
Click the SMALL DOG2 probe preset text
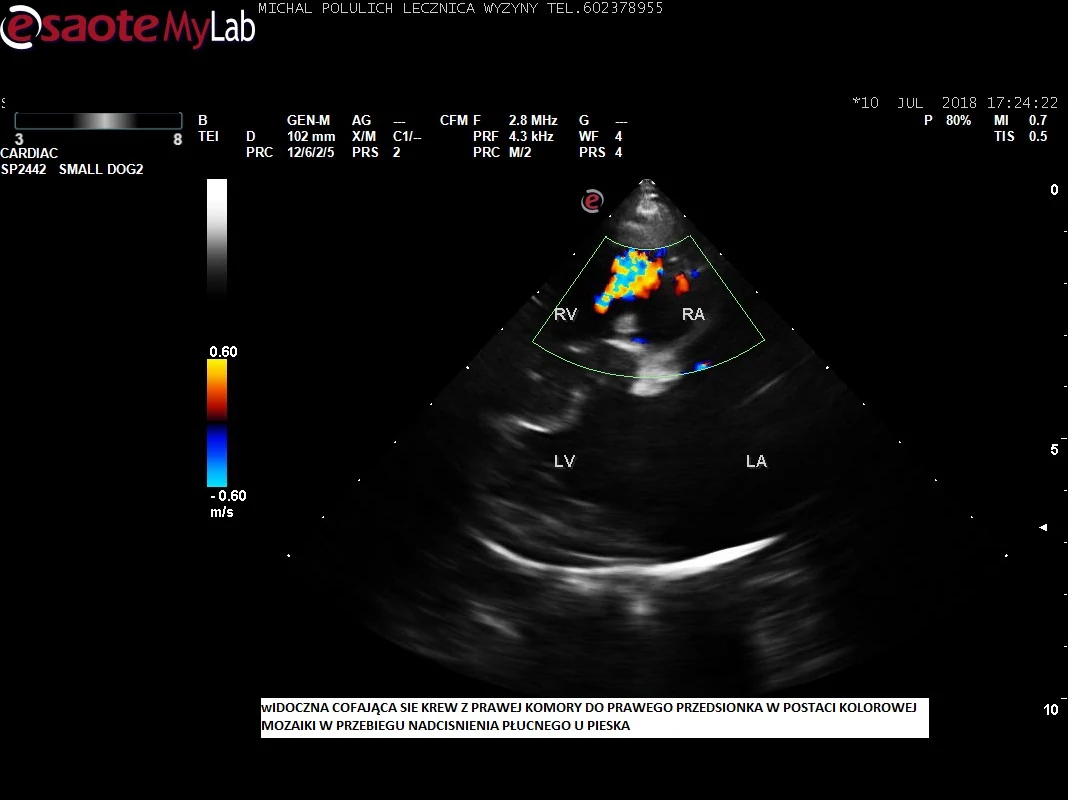100,169
